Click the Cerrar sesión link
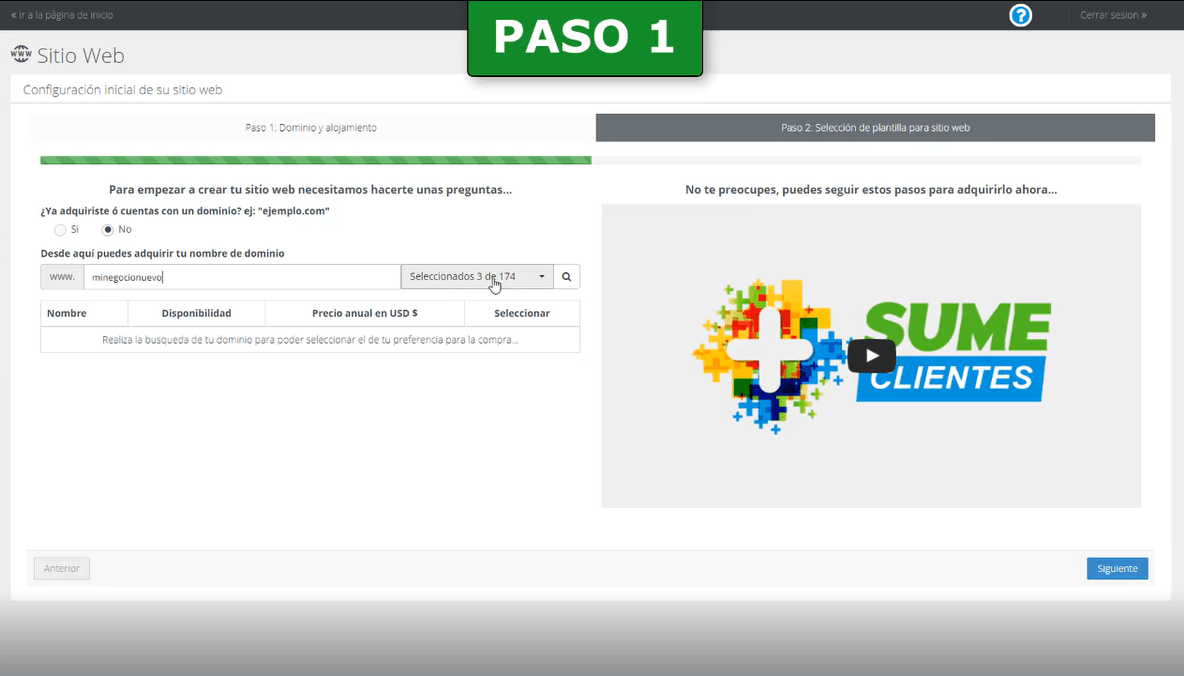Screen dimensions: 1184x676 click(1113, 15)
